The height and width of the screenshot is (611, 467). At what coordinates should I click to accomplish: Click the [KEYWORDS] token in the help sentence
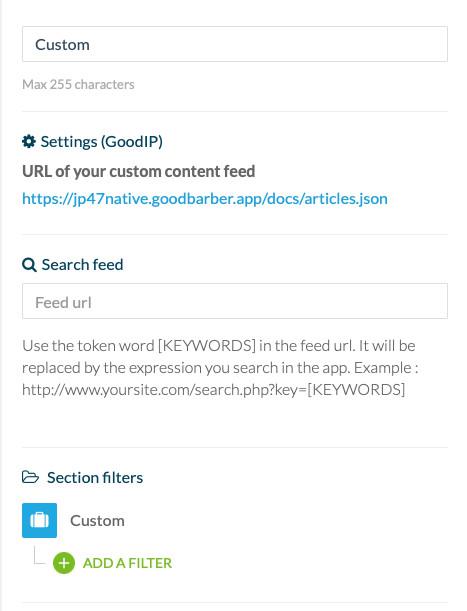pos(207,346)
